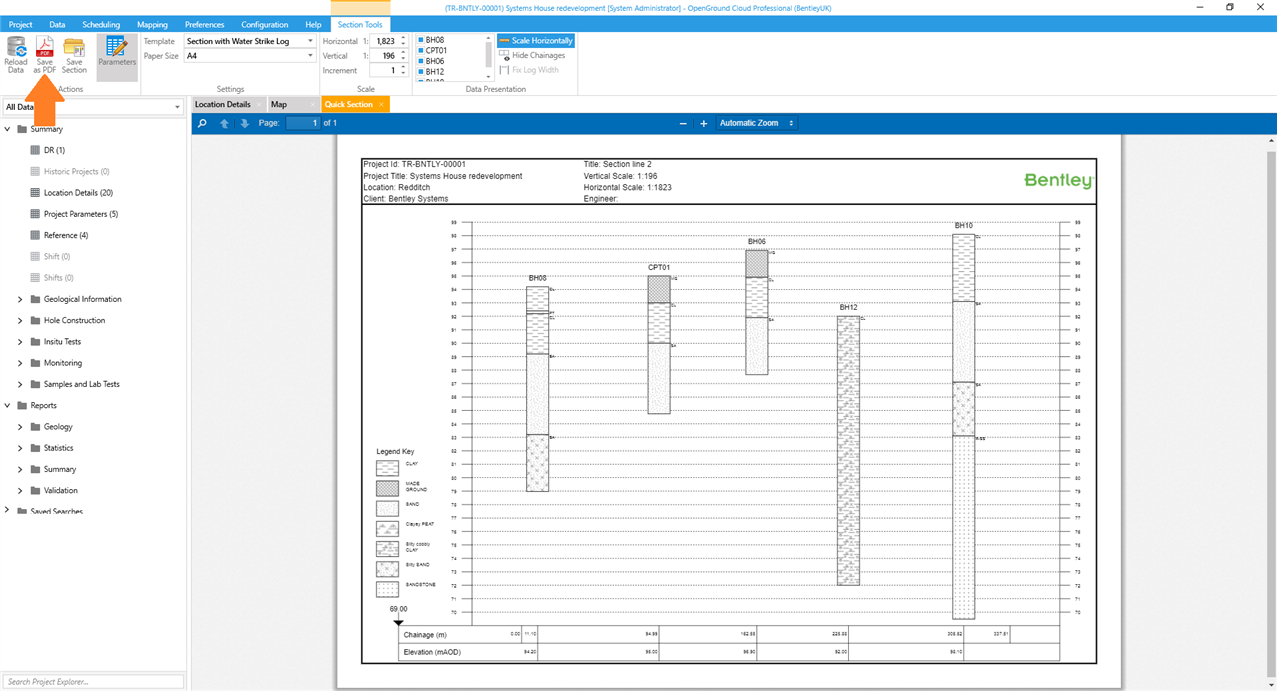This screenshot has height=691, width=1277.
Task: Open the Configuration ribbon tab
Action: (265, 24)
